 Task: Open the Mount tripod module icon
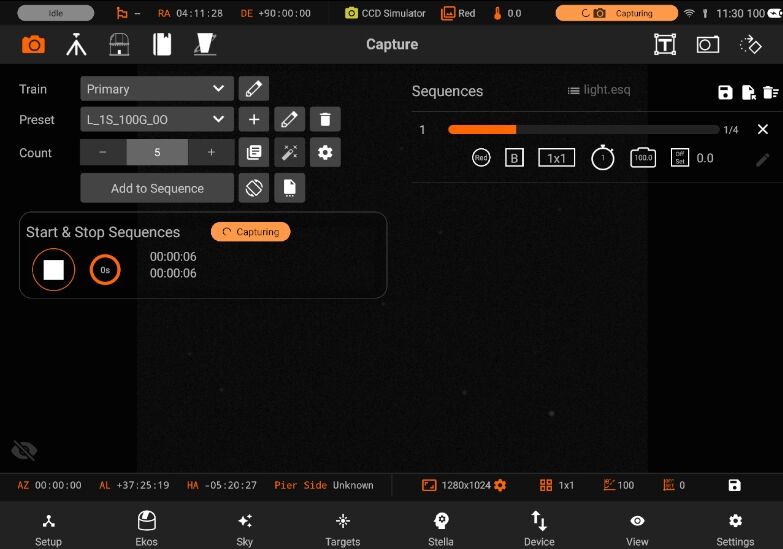[76, 45]
